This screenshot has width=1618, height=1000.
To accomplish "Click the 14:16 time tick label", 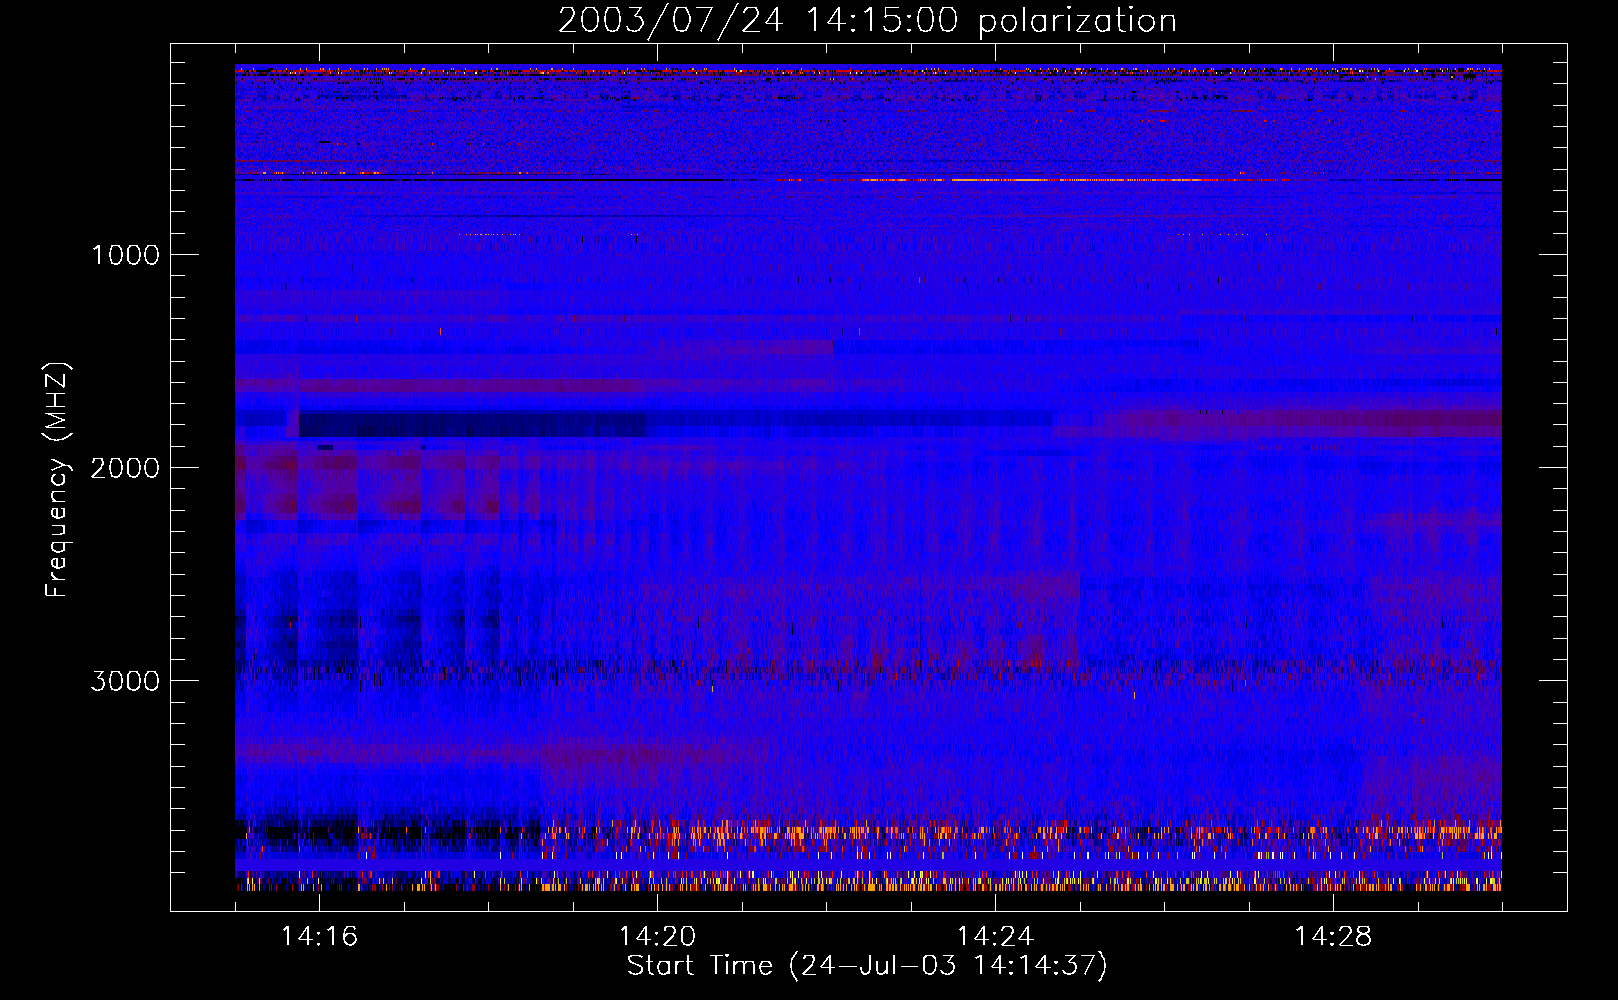I will coord(319,937).
